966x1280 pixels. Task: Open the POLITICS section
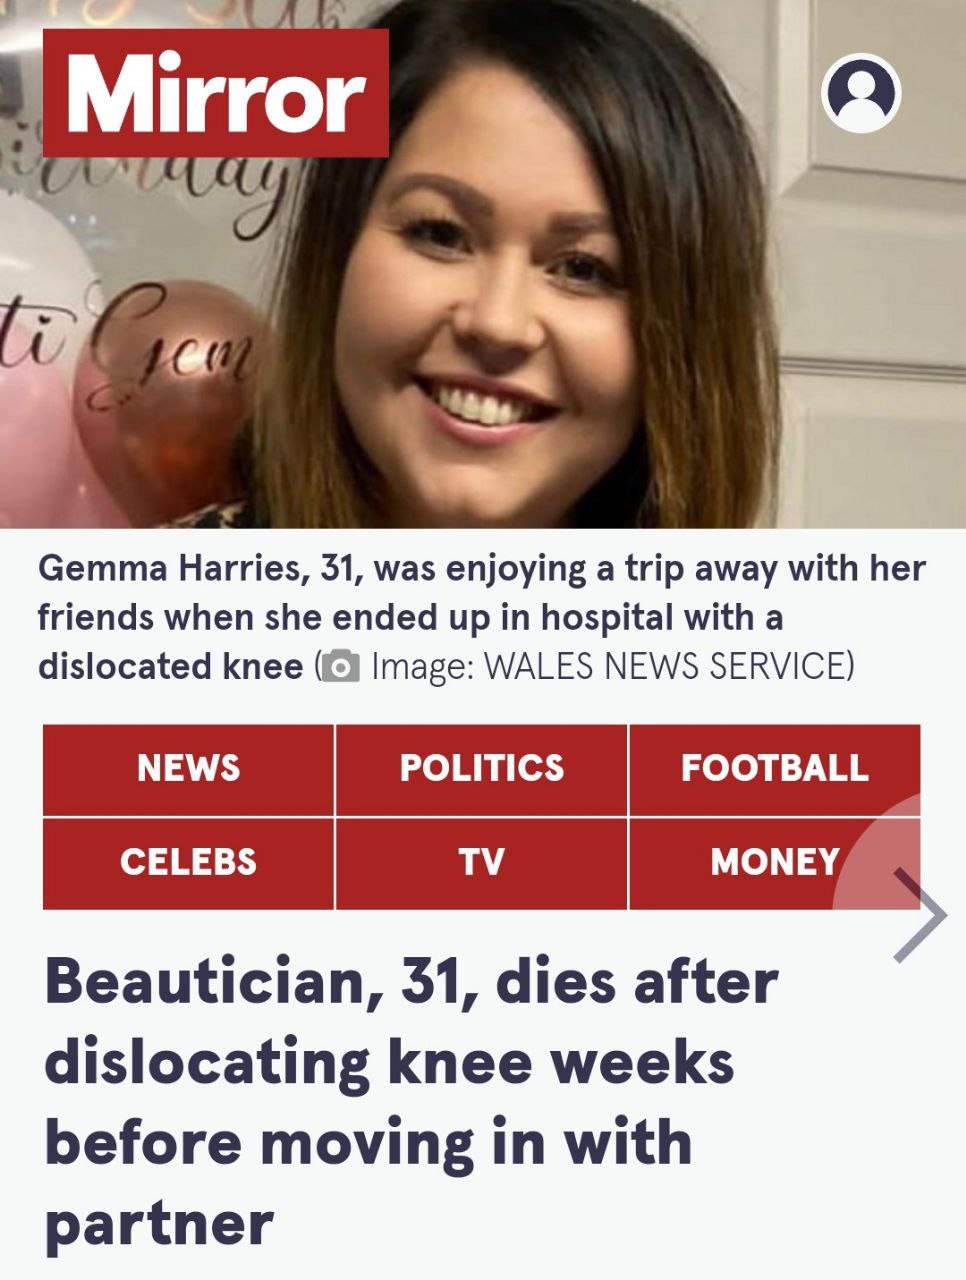pos(481,769)
